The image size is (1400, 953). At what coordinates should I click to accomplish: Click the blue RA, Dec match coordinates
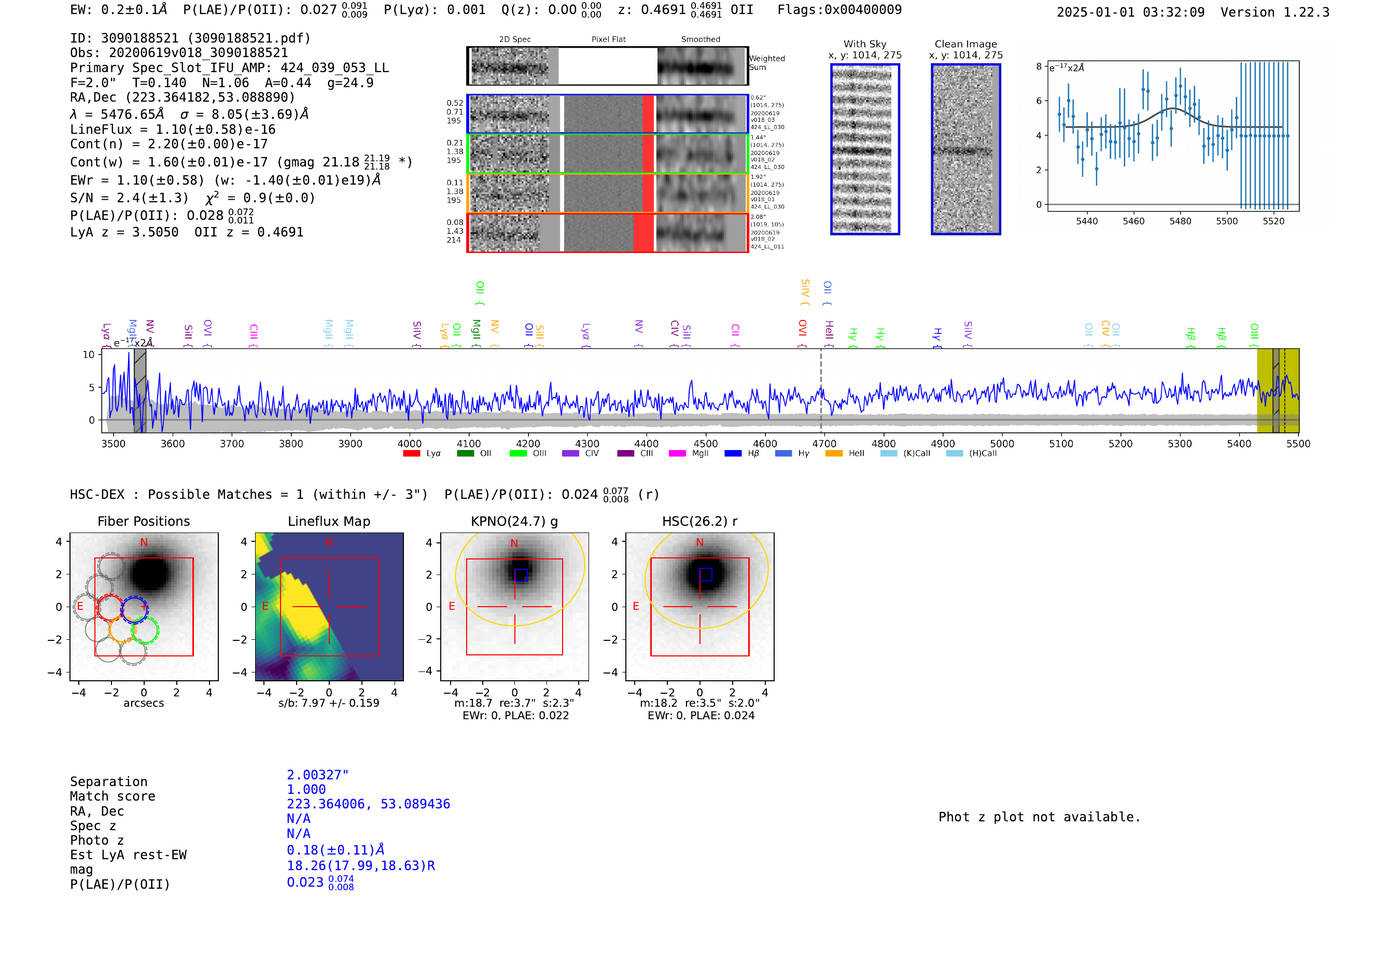pos(368,804)
